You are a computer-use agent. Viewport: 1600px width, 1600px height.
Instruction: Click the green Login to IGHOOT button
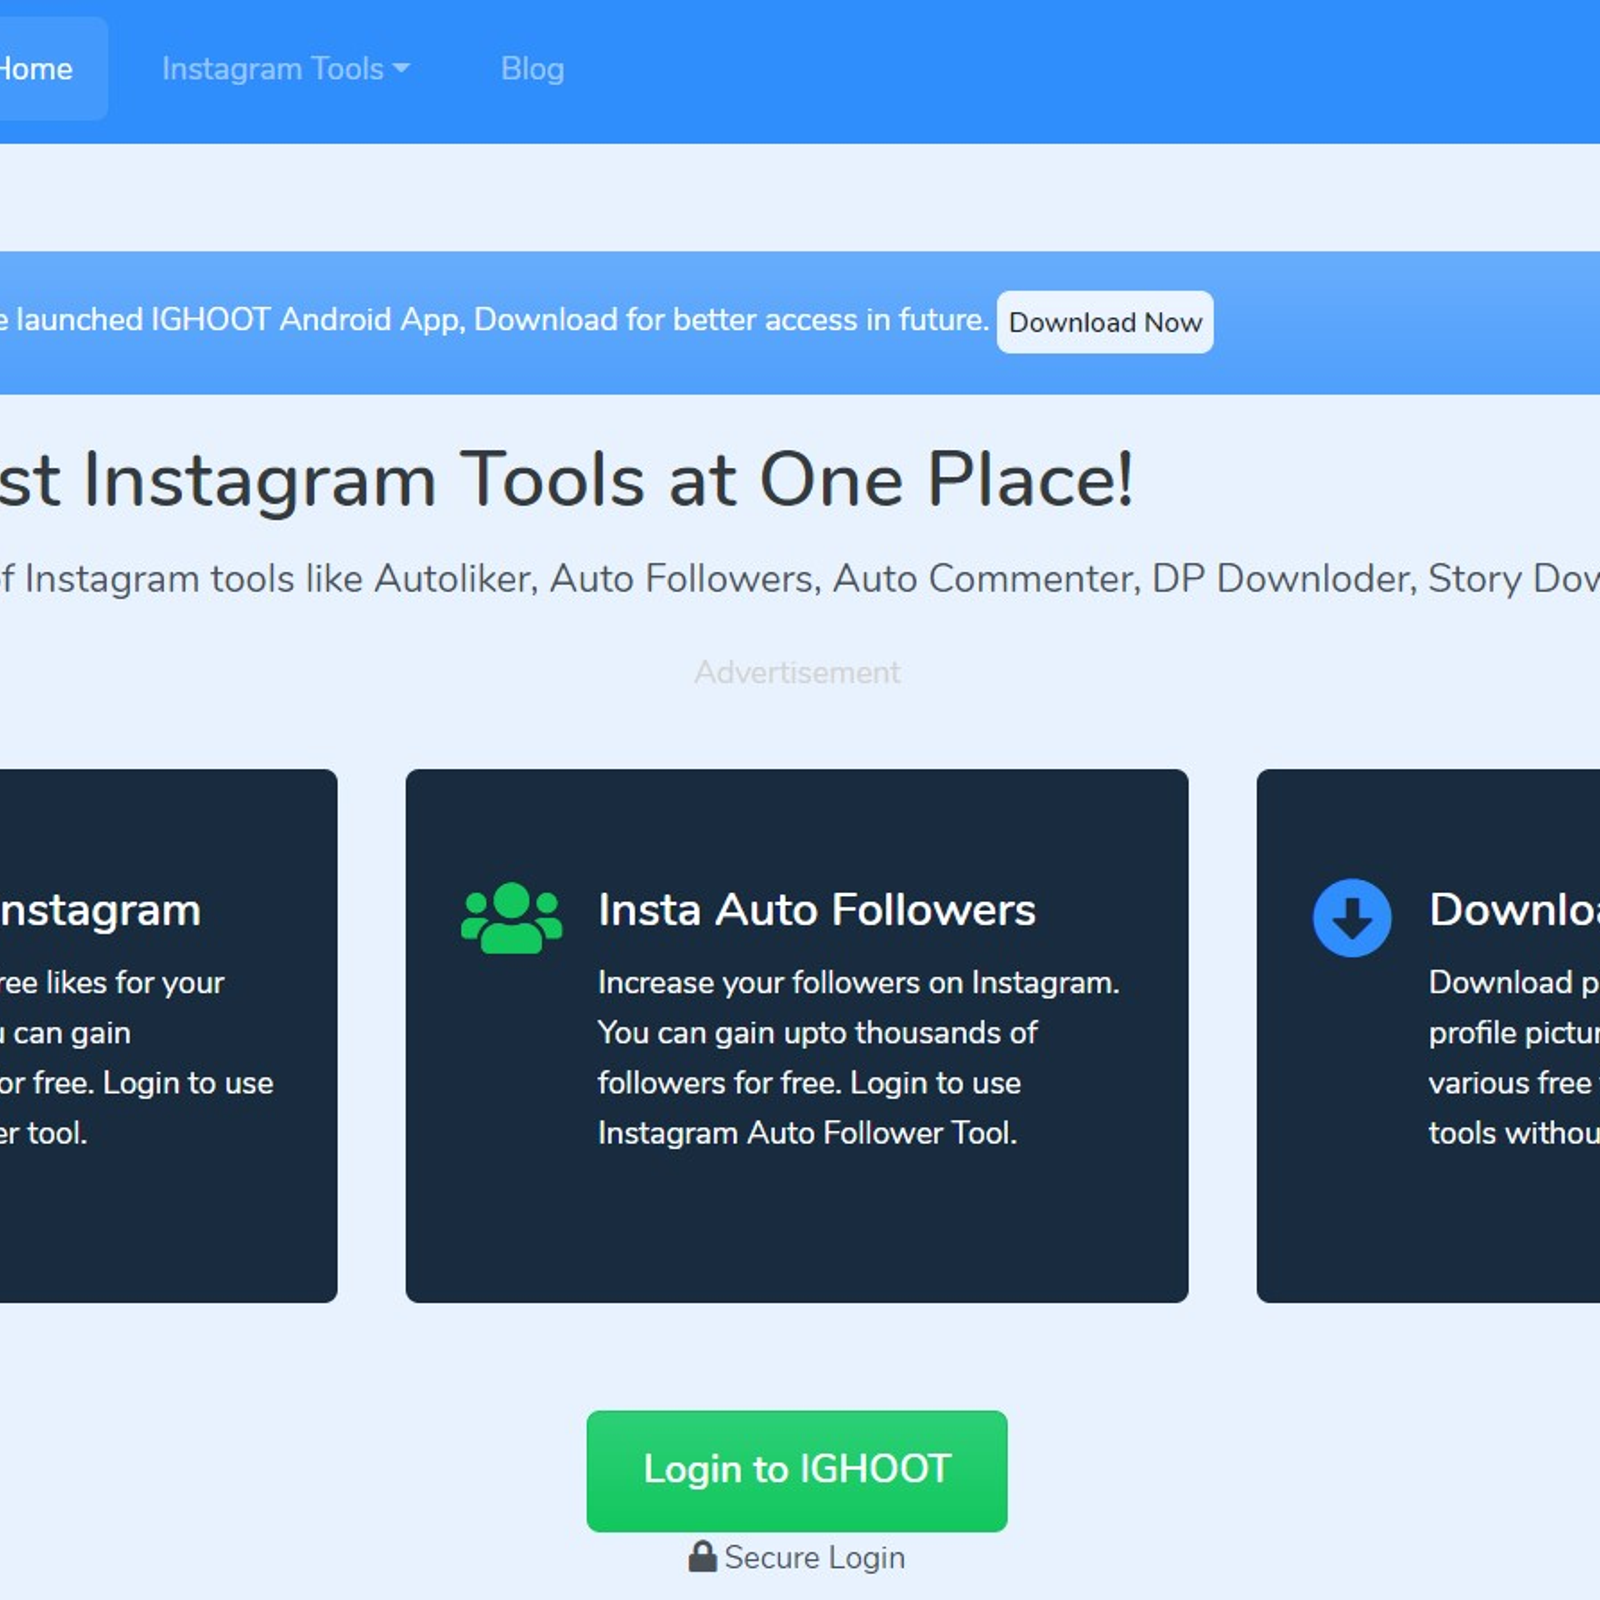pyautogui.click(x=796, y=1470)
